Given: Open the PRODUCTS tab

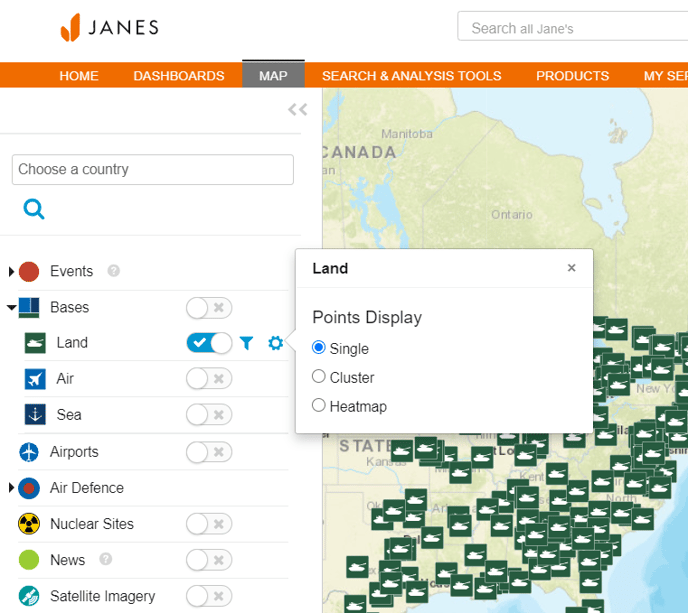Looking at the screenshot, I should pyautogui.click(x=573, y=76).
